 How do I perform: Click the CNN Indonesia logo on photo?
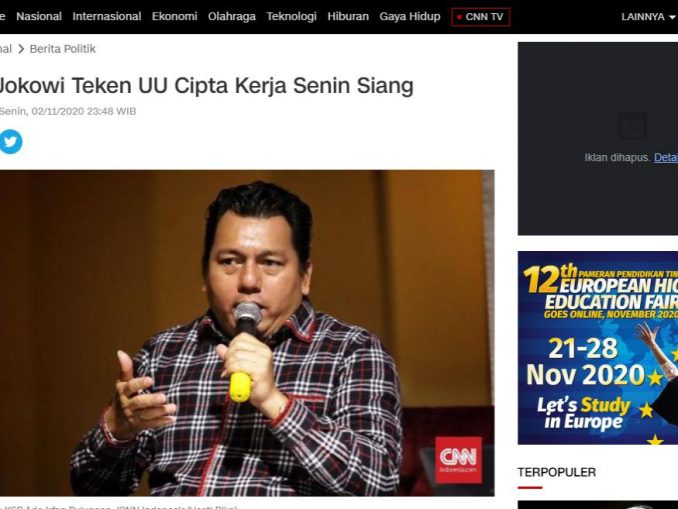tap(458, 460)
